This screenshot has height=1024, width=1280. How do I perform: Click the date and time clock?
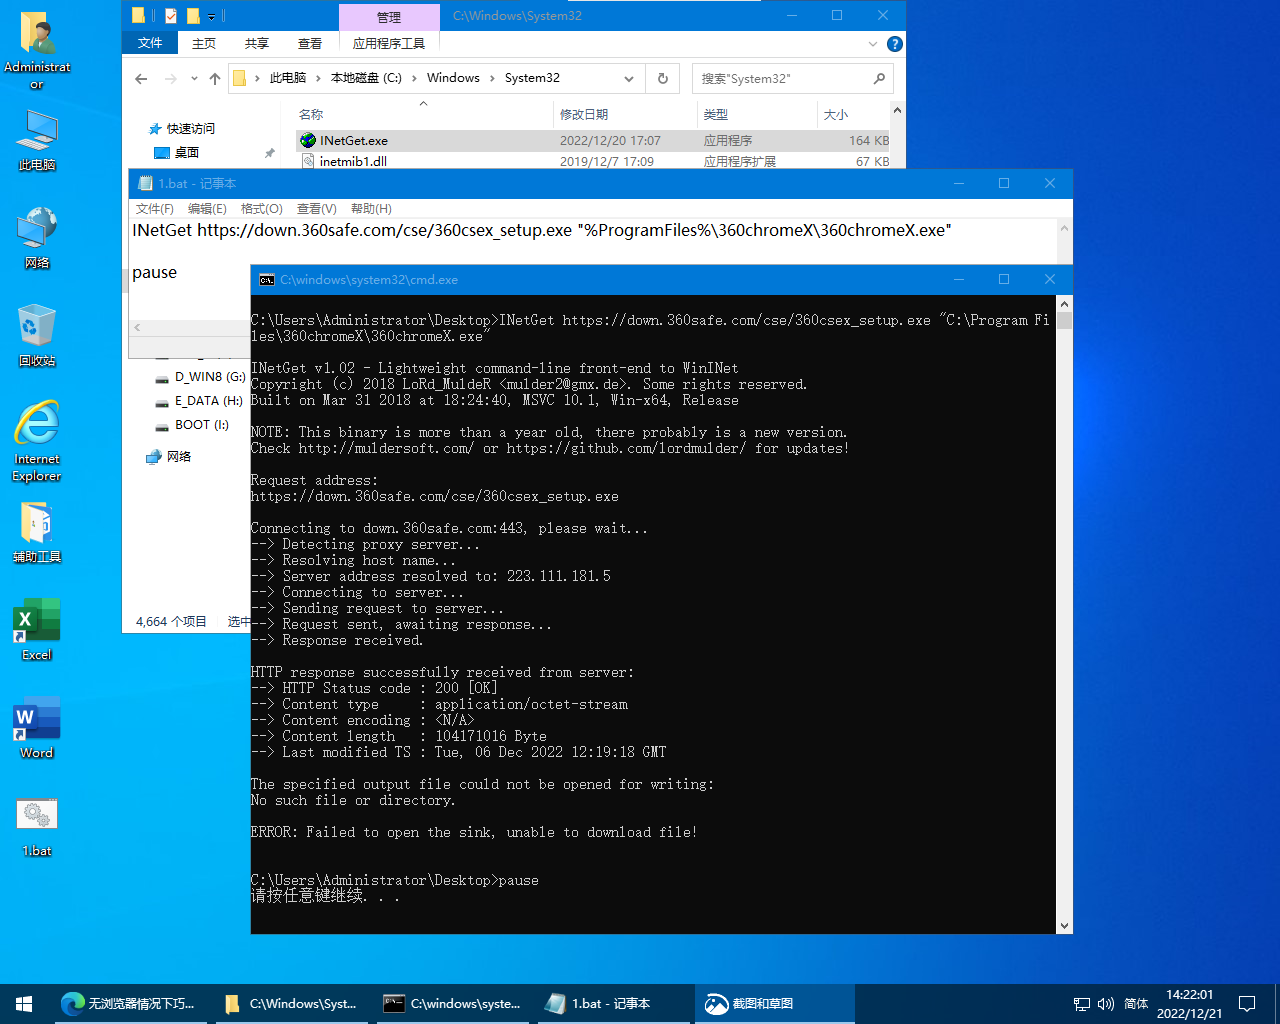[1190, 1004]
